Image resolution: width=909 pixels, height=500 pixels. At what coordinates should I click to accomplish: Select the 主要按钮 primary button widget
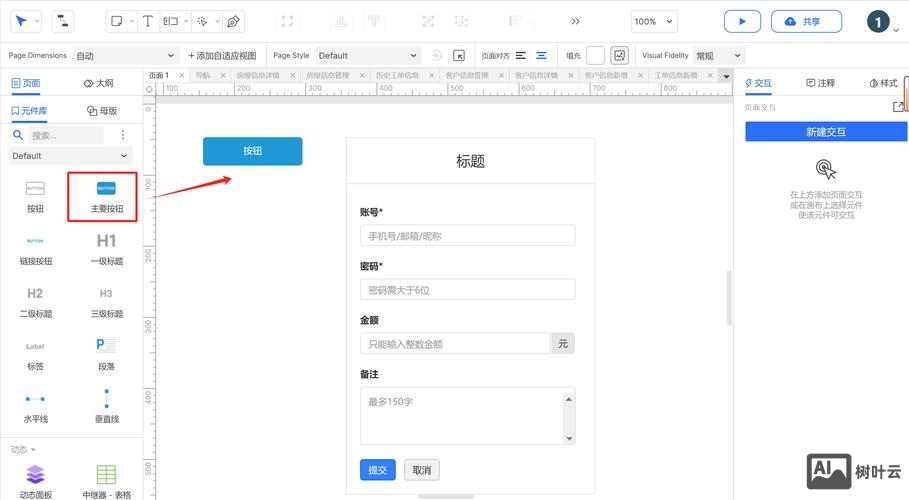tap(106, 197)
